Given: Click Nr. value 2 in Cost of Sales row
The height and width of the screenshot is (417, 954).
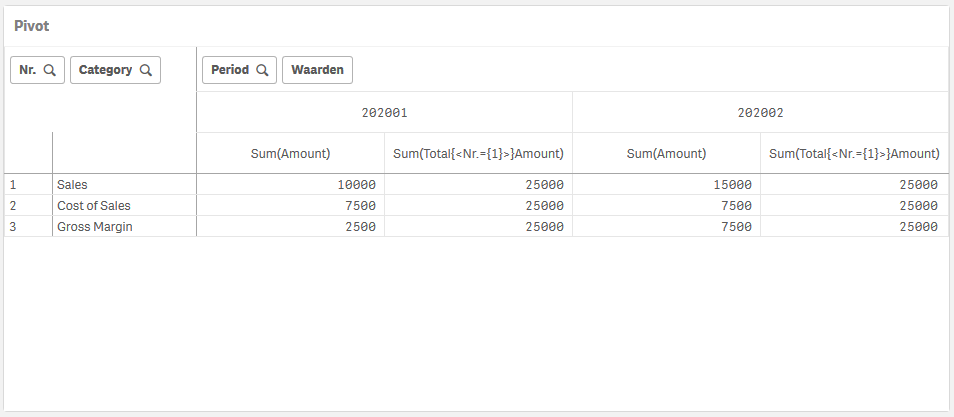Looking at the screenshot, I should point(28,206).
